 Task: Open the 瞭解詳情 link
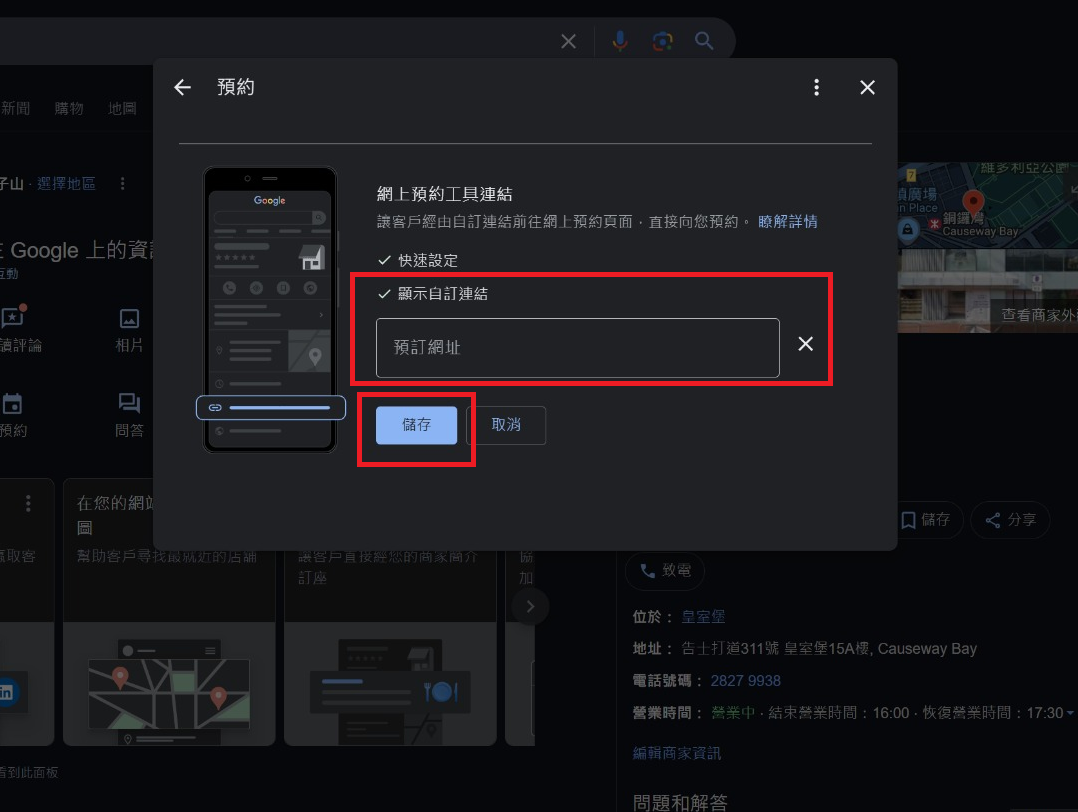click(x=787, y=221)
